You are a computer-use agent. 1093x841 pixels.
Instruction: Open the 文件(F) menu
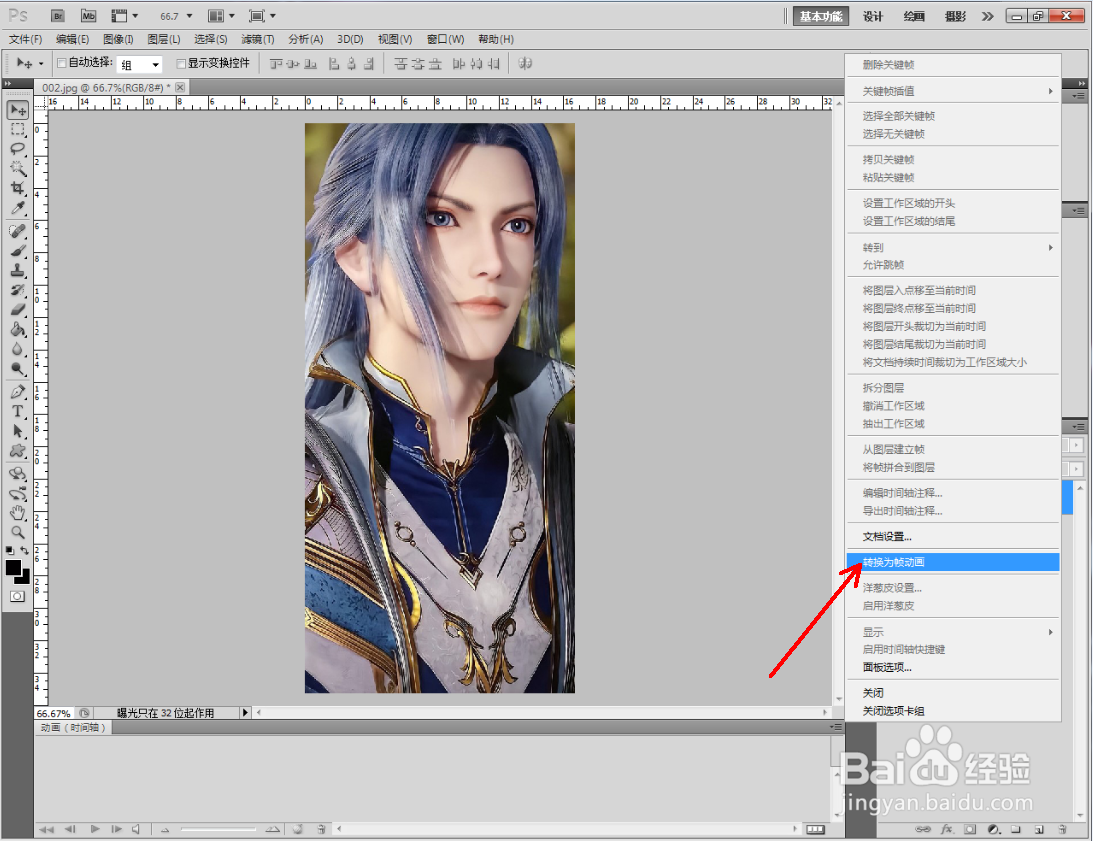(x=25, y=39)
